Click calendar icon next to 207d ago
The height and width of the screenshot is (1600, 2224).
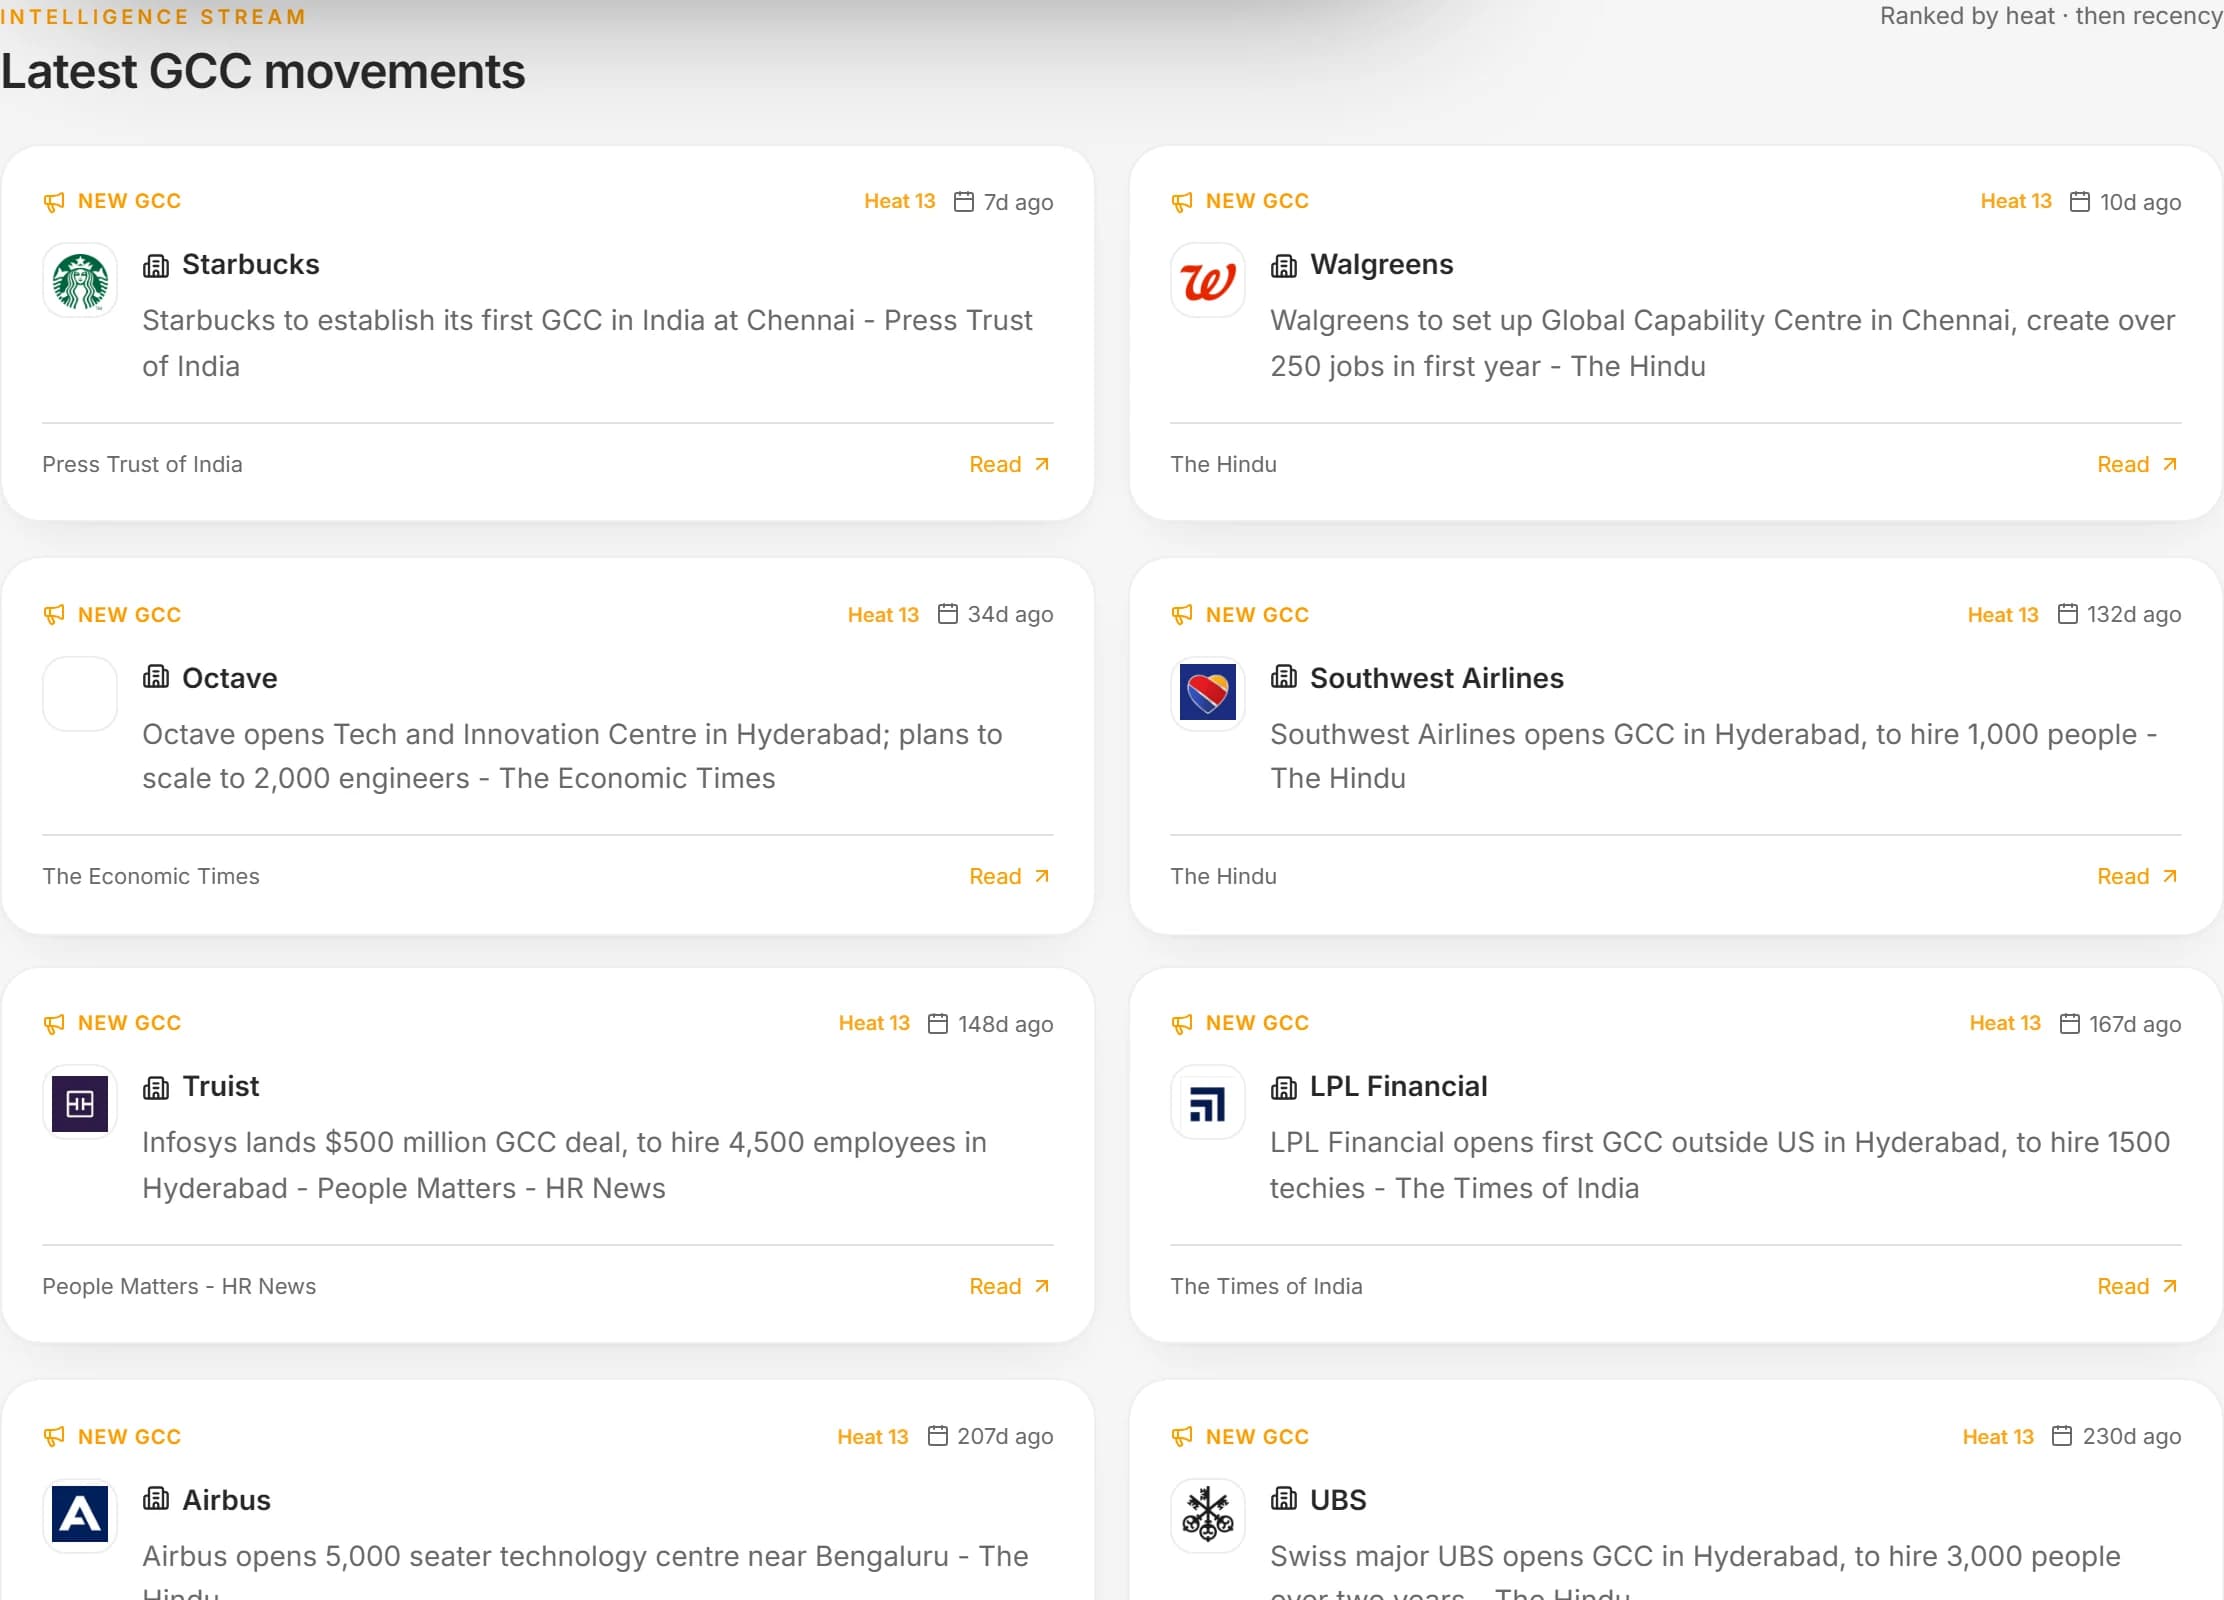pyautogui.click(x=938, y=1436)
